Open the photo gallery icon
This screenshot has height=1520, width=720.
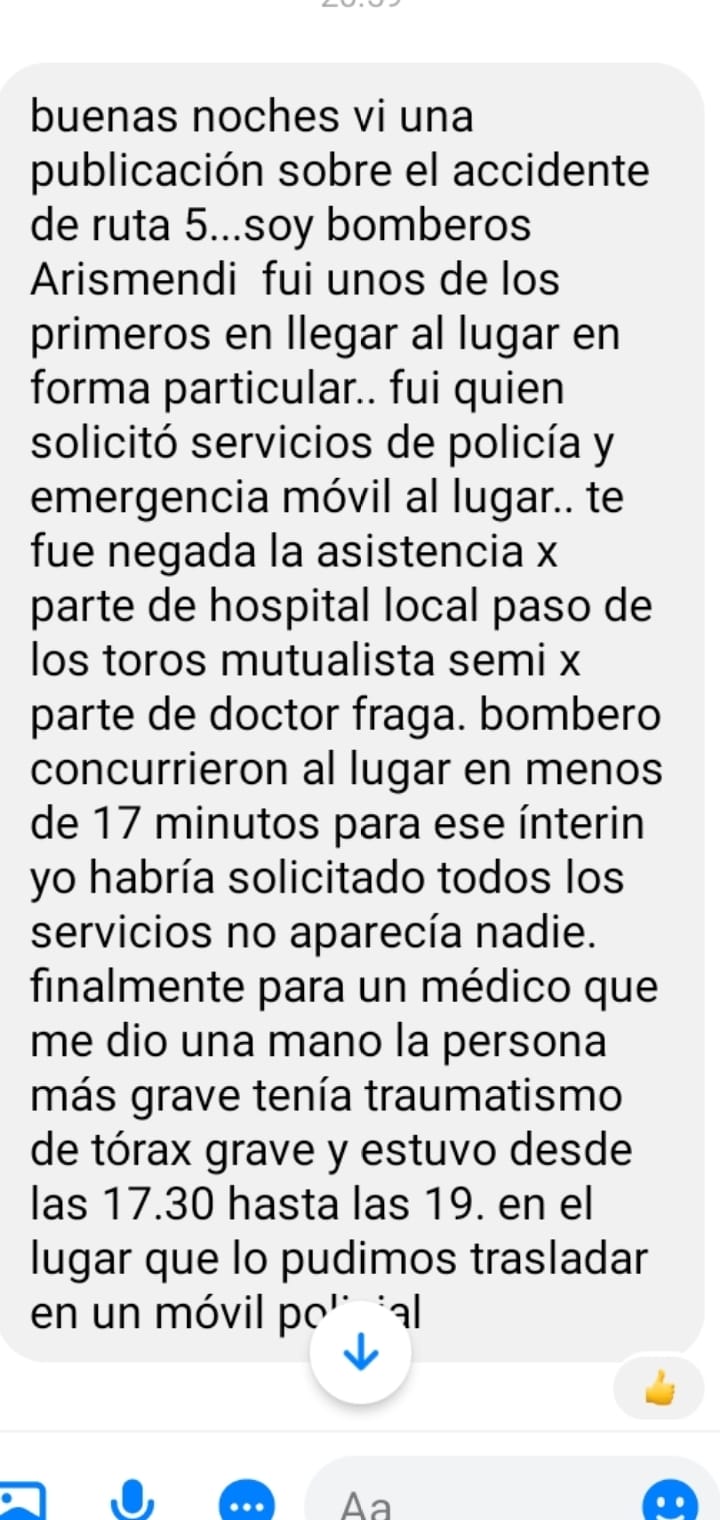(22, 1502)
